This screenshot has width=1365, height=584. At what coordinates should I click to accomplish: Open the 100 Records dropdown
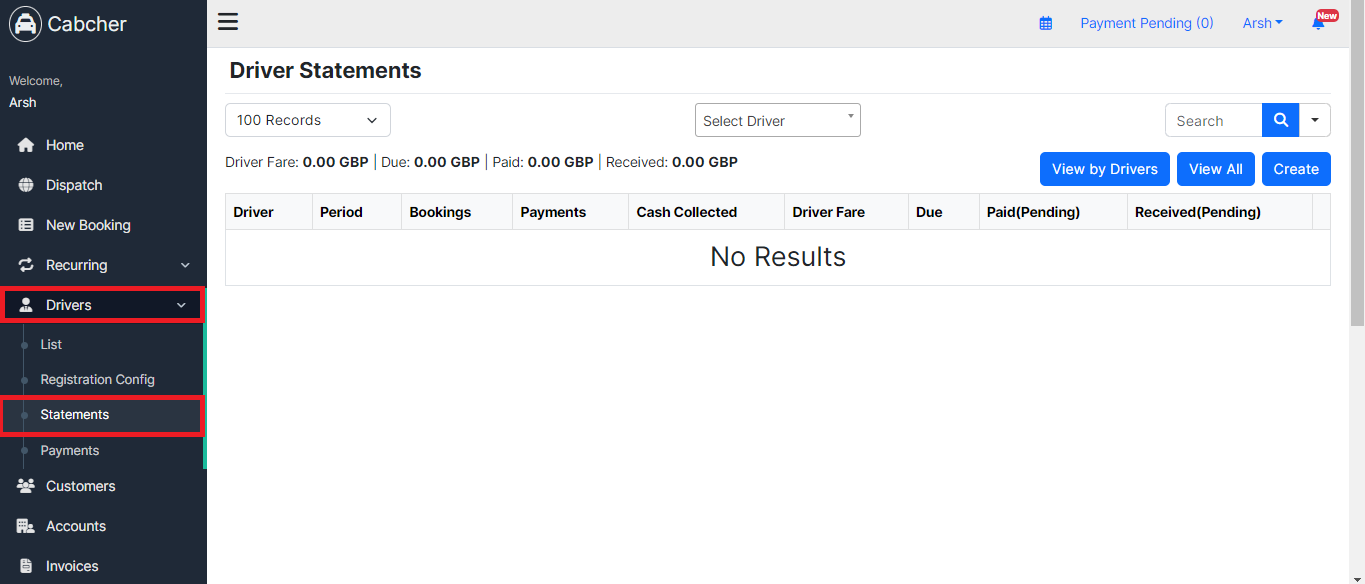[x=308, y=120]
